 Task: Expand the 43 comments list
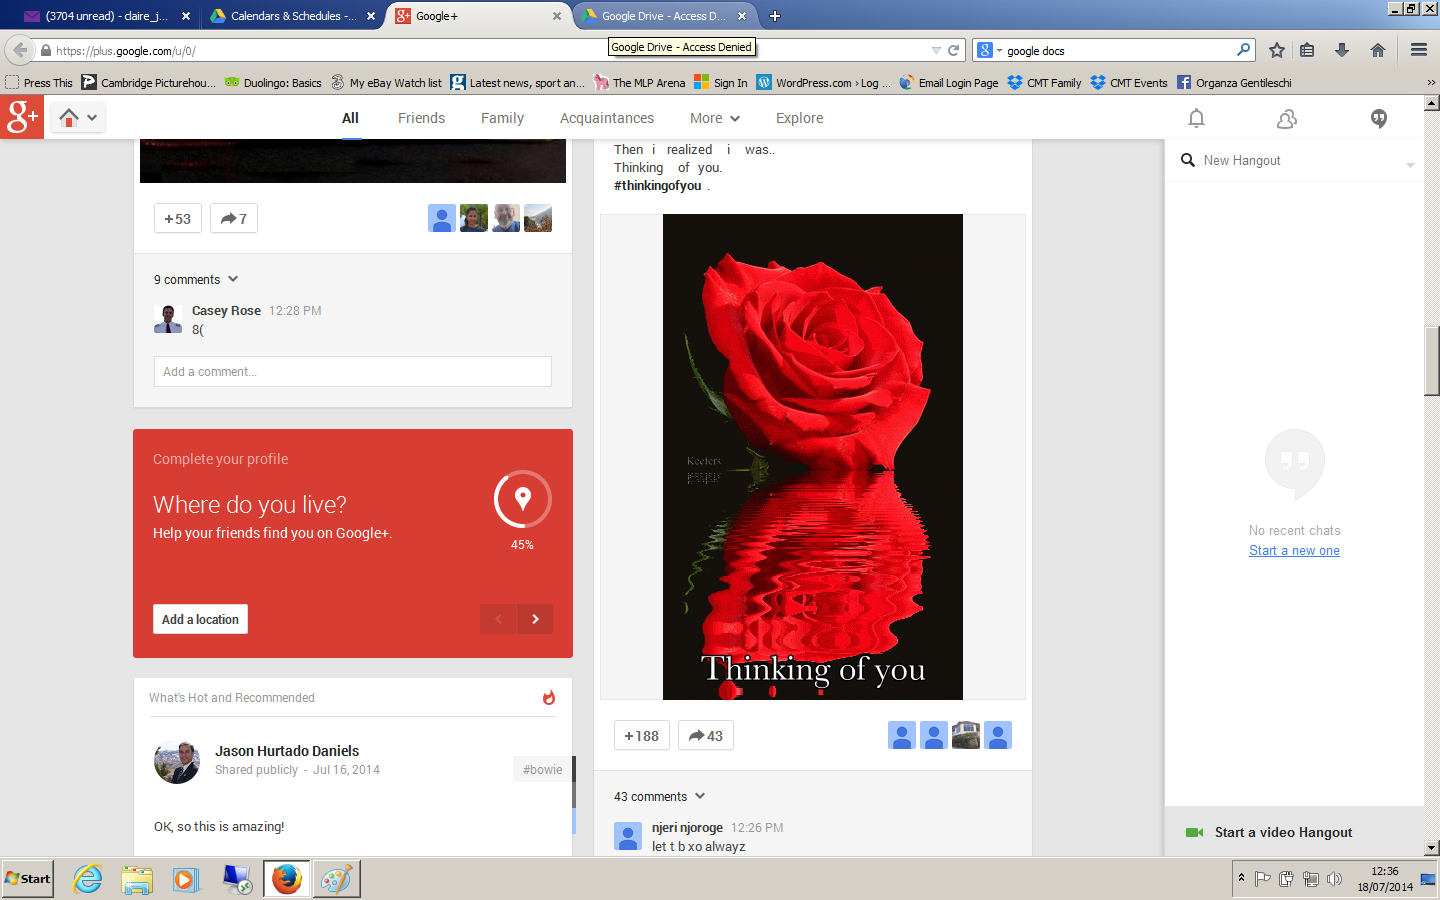coord(660,797)
